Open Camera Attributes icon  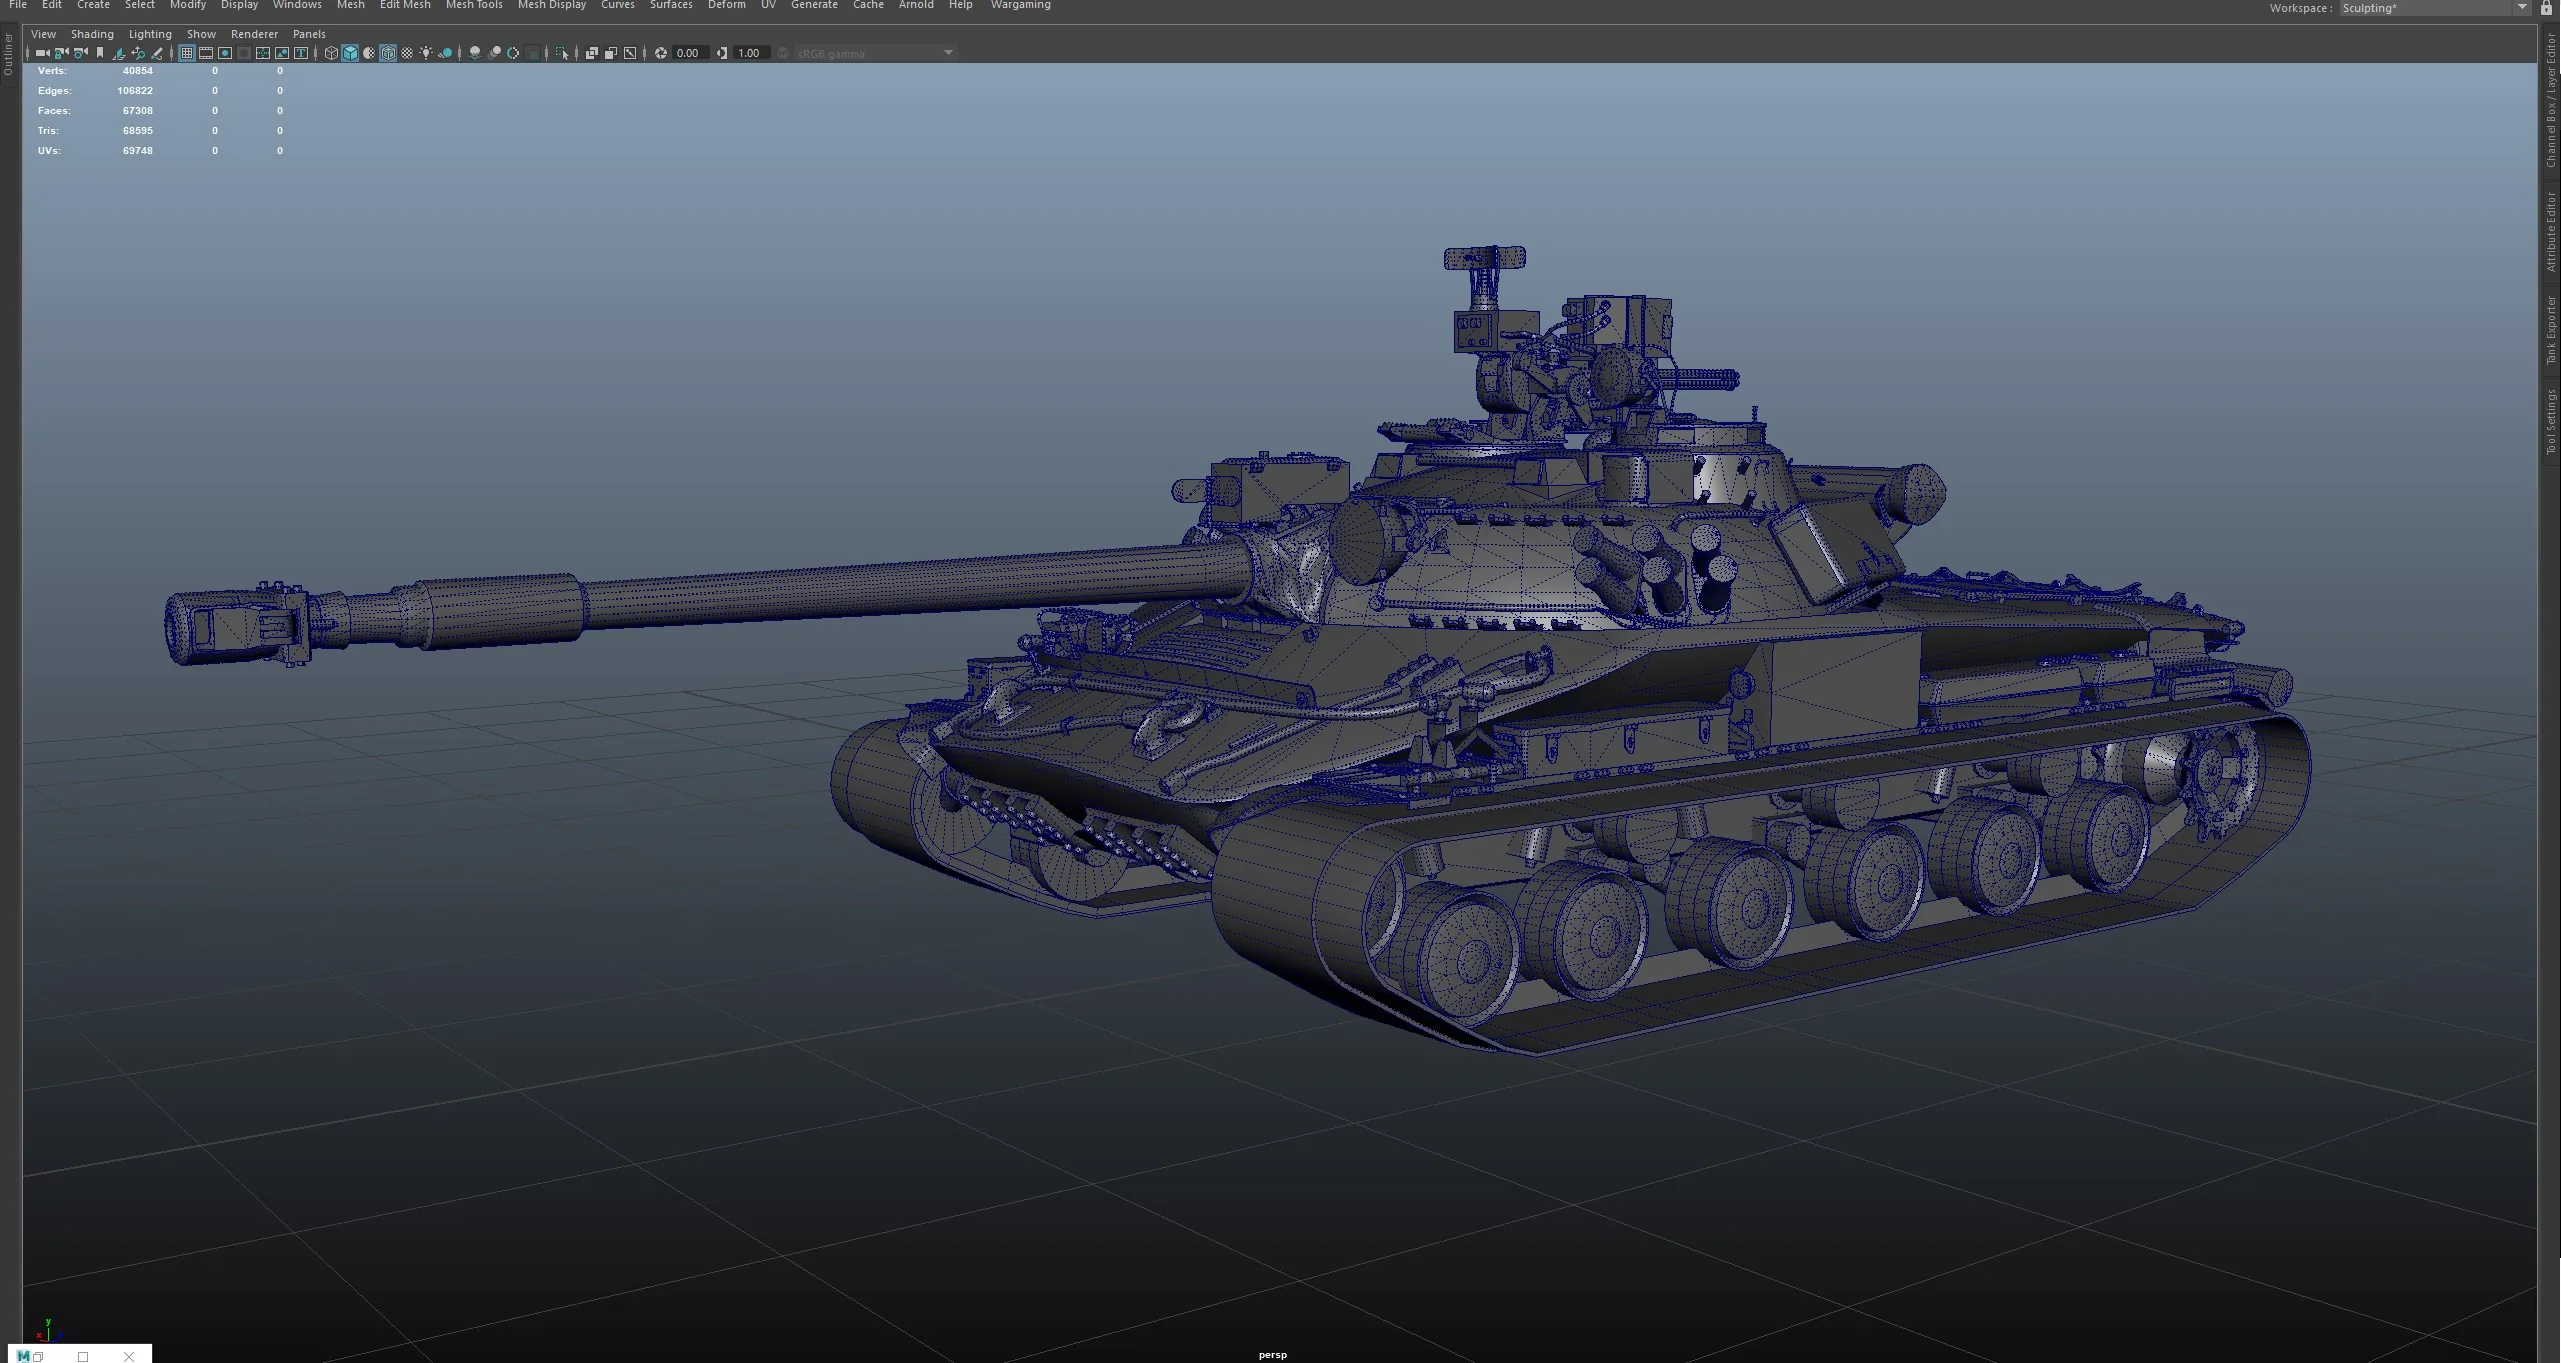[x=81, y=53]
